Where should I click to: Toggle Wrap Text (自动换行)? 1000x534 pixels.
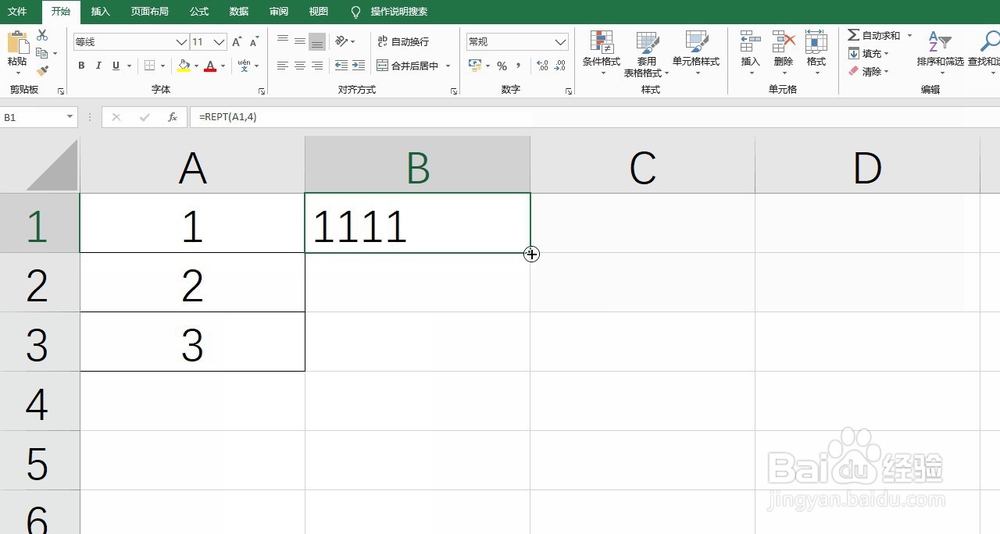click(403, 41)
